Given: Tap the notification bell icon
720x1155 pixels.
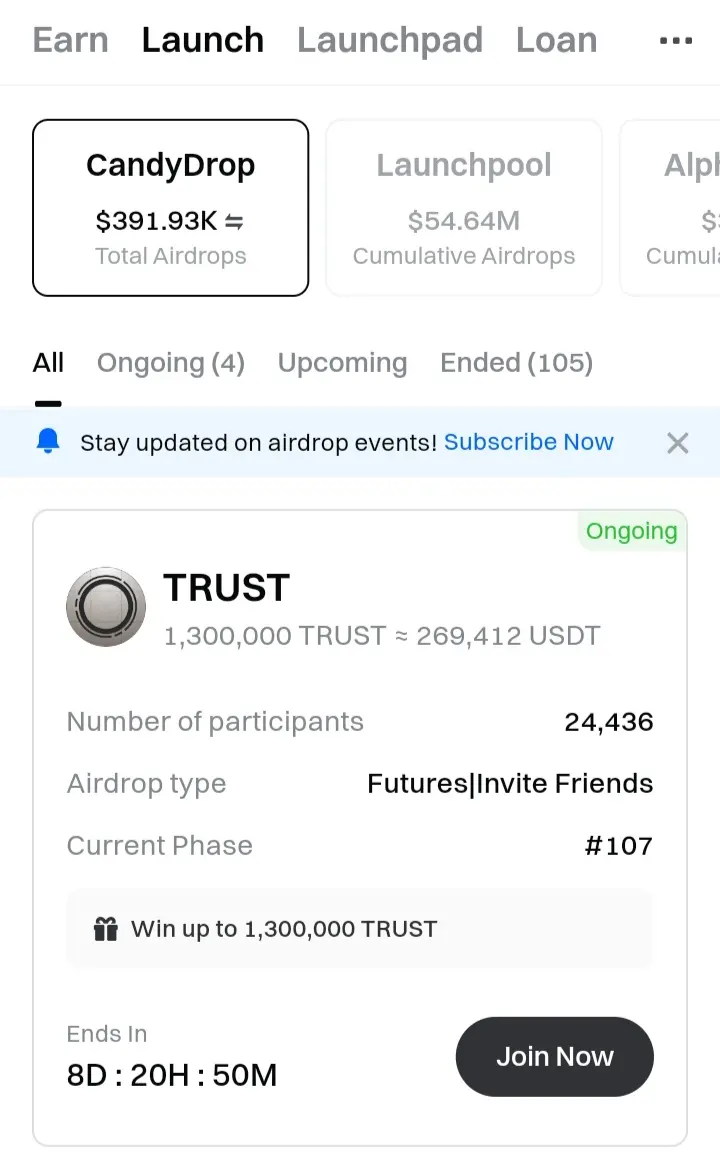Looking at the screenshot, I should click(48, 441).
